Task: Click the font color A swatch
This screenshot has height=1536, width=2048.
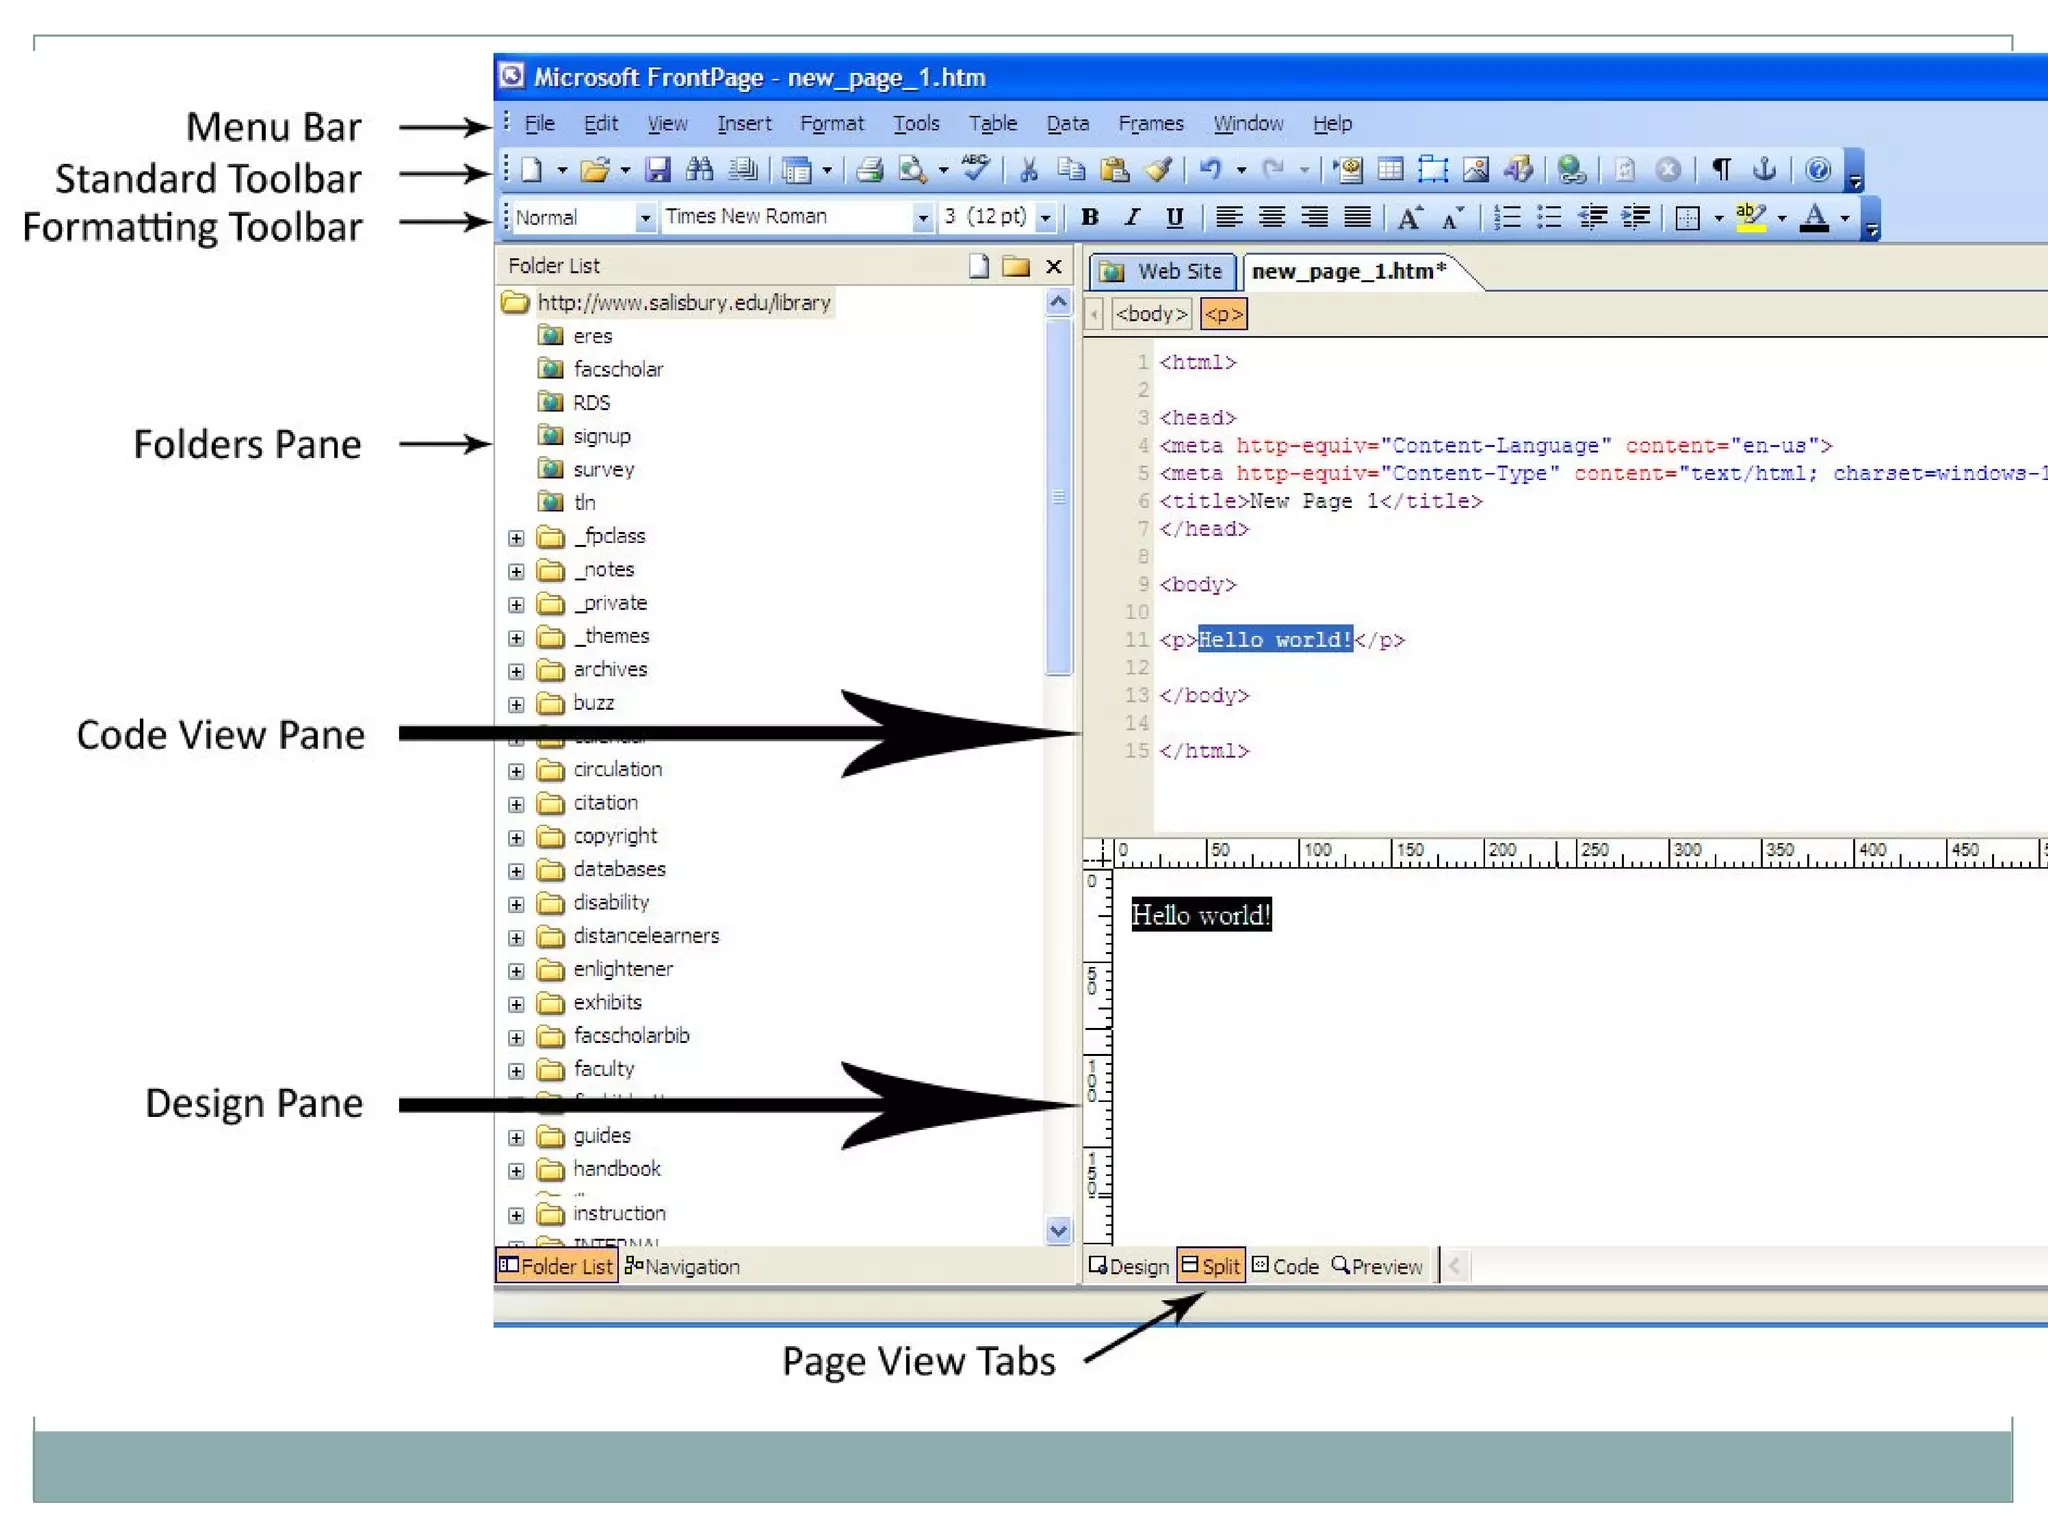Action: pos(1814,217)
